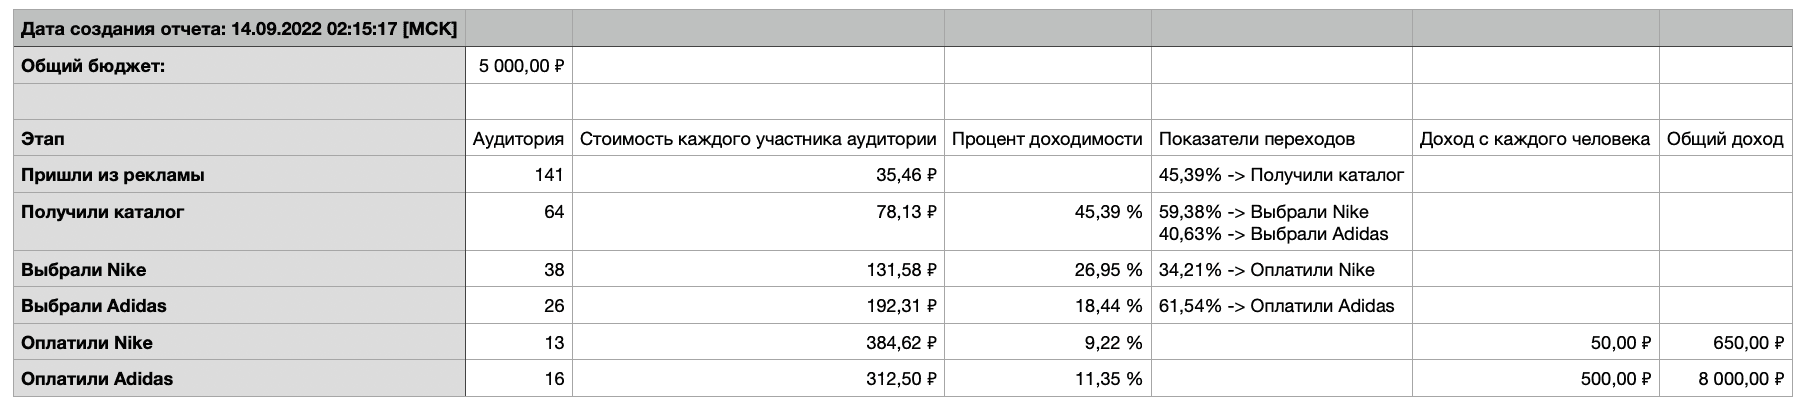Select the 'Показатели переходов' header cell

1257,139
